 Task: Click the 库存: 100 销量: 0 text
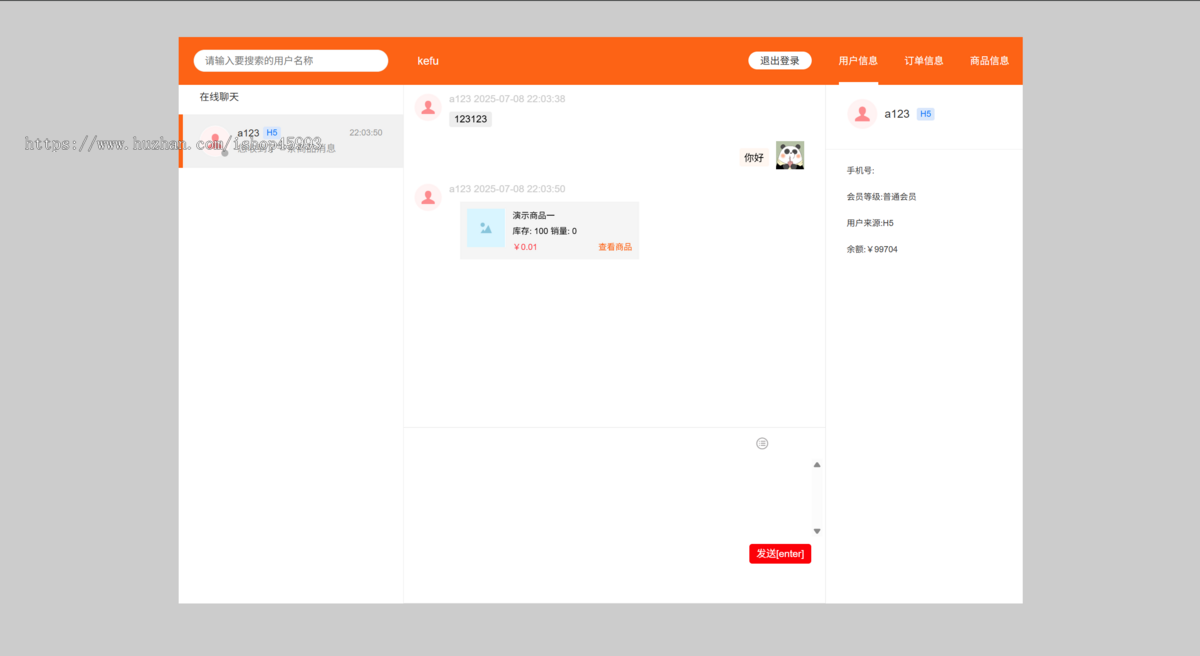[x=545, y=231]
